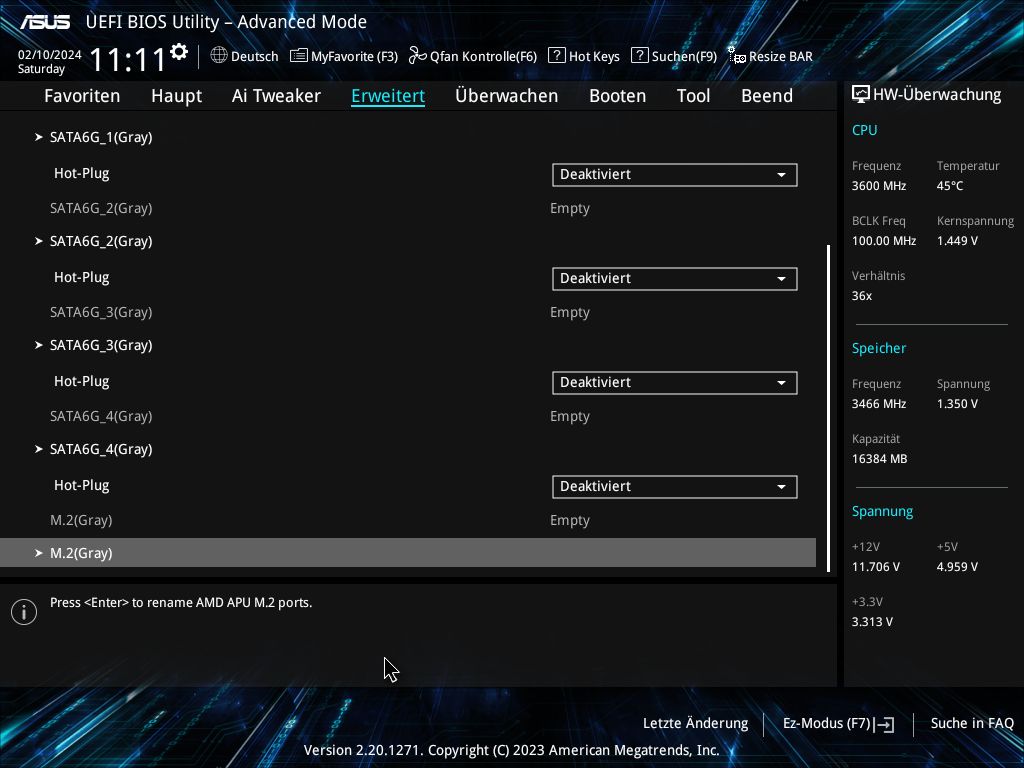Click the +12V 11.706 V reading
The width and height of the screenshot is (1024, 768).
876,567
